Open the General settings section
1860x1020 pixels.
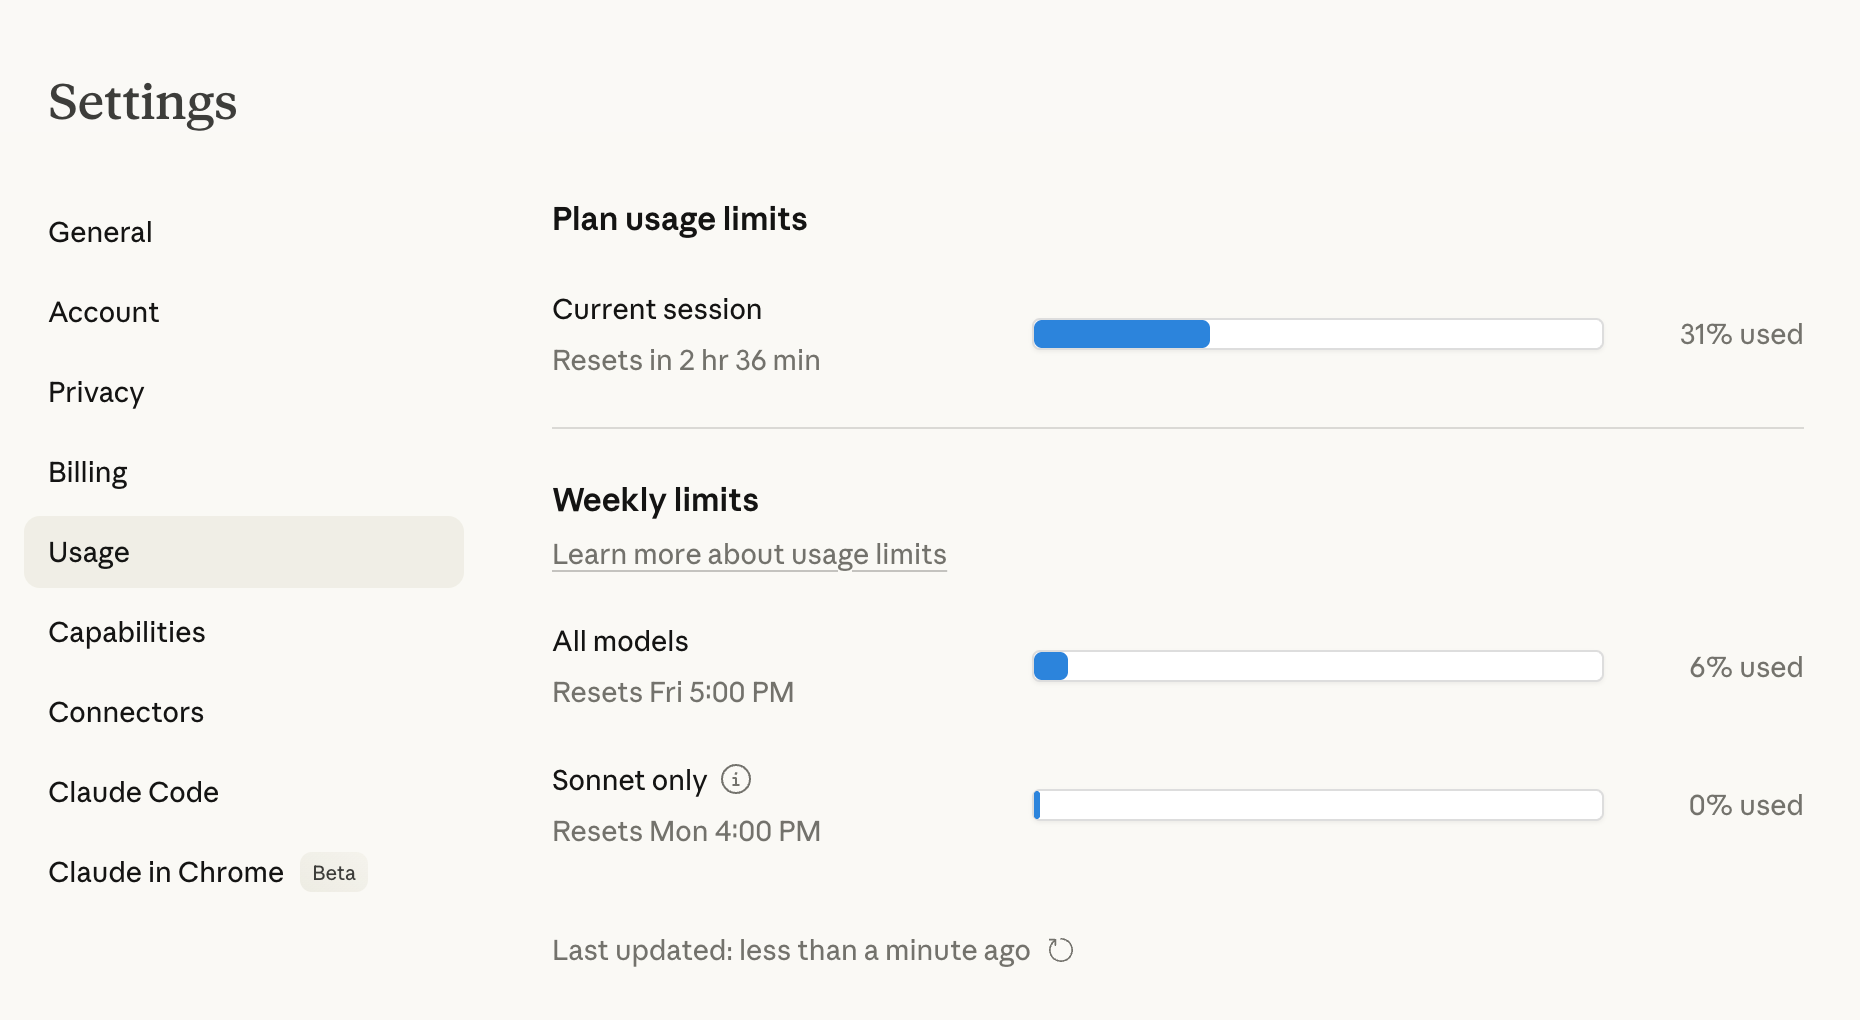click(x=100, y=232)
